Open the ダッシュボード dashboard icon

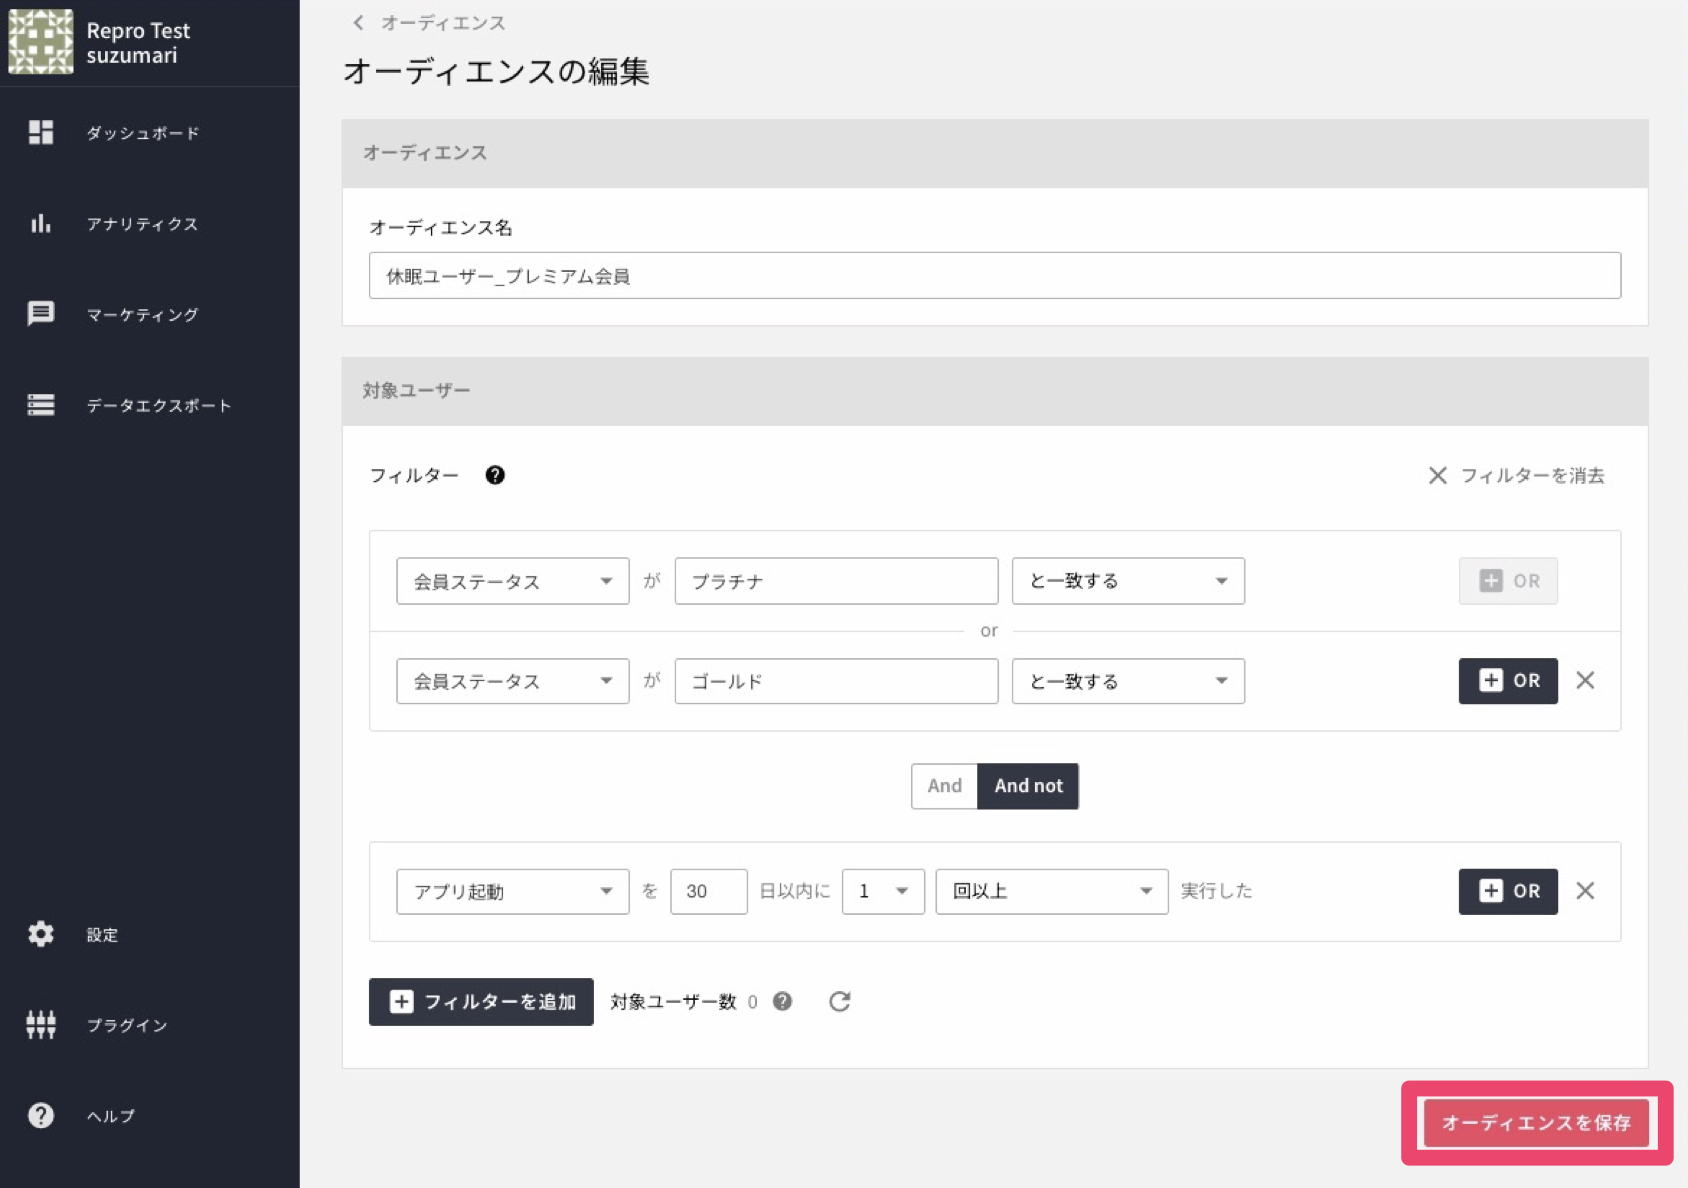tap(41, 132)
